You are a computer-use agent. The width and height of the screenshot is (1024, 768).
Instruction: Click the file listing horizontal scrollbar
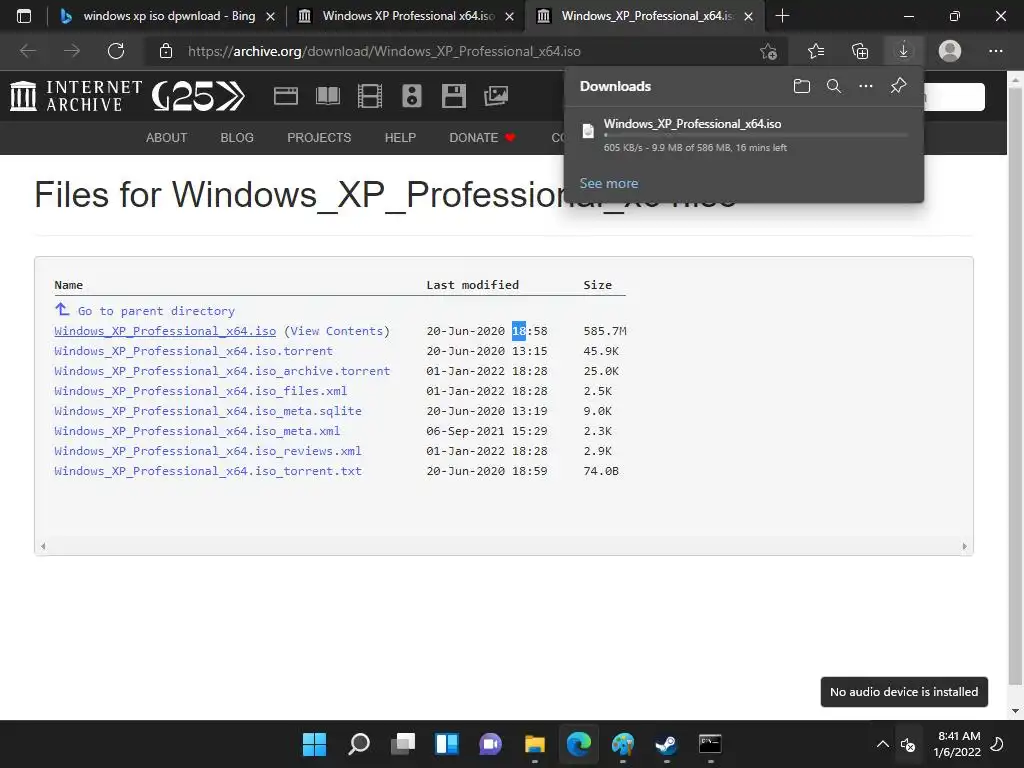point(504,546)
